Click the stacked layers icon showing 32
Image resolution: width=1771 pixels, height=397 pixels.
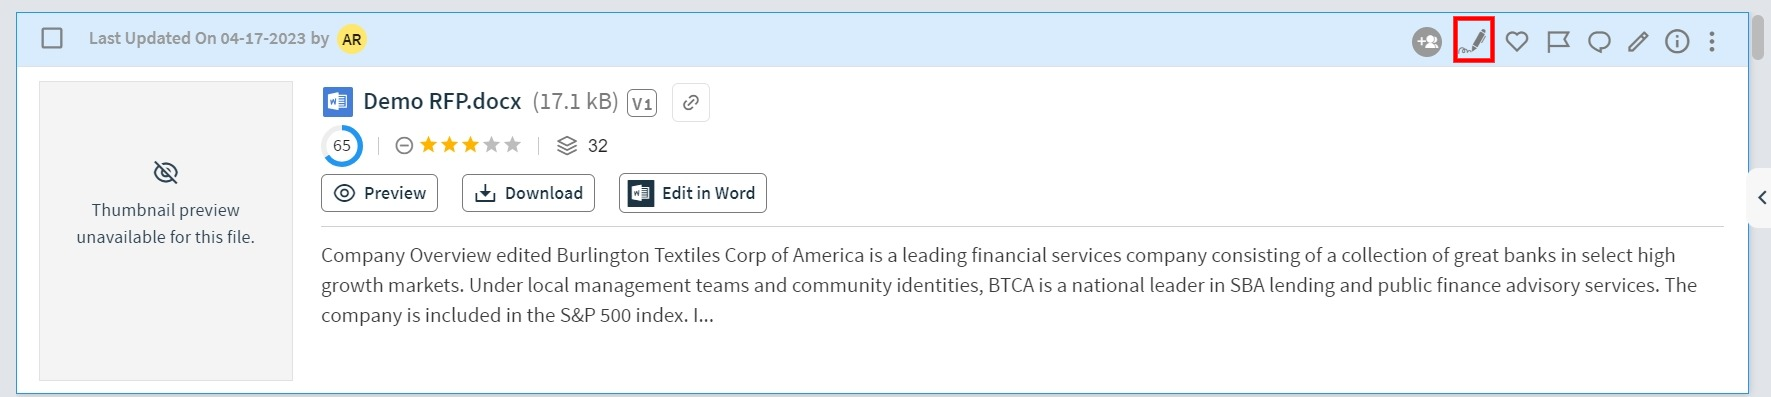point(567,146)
